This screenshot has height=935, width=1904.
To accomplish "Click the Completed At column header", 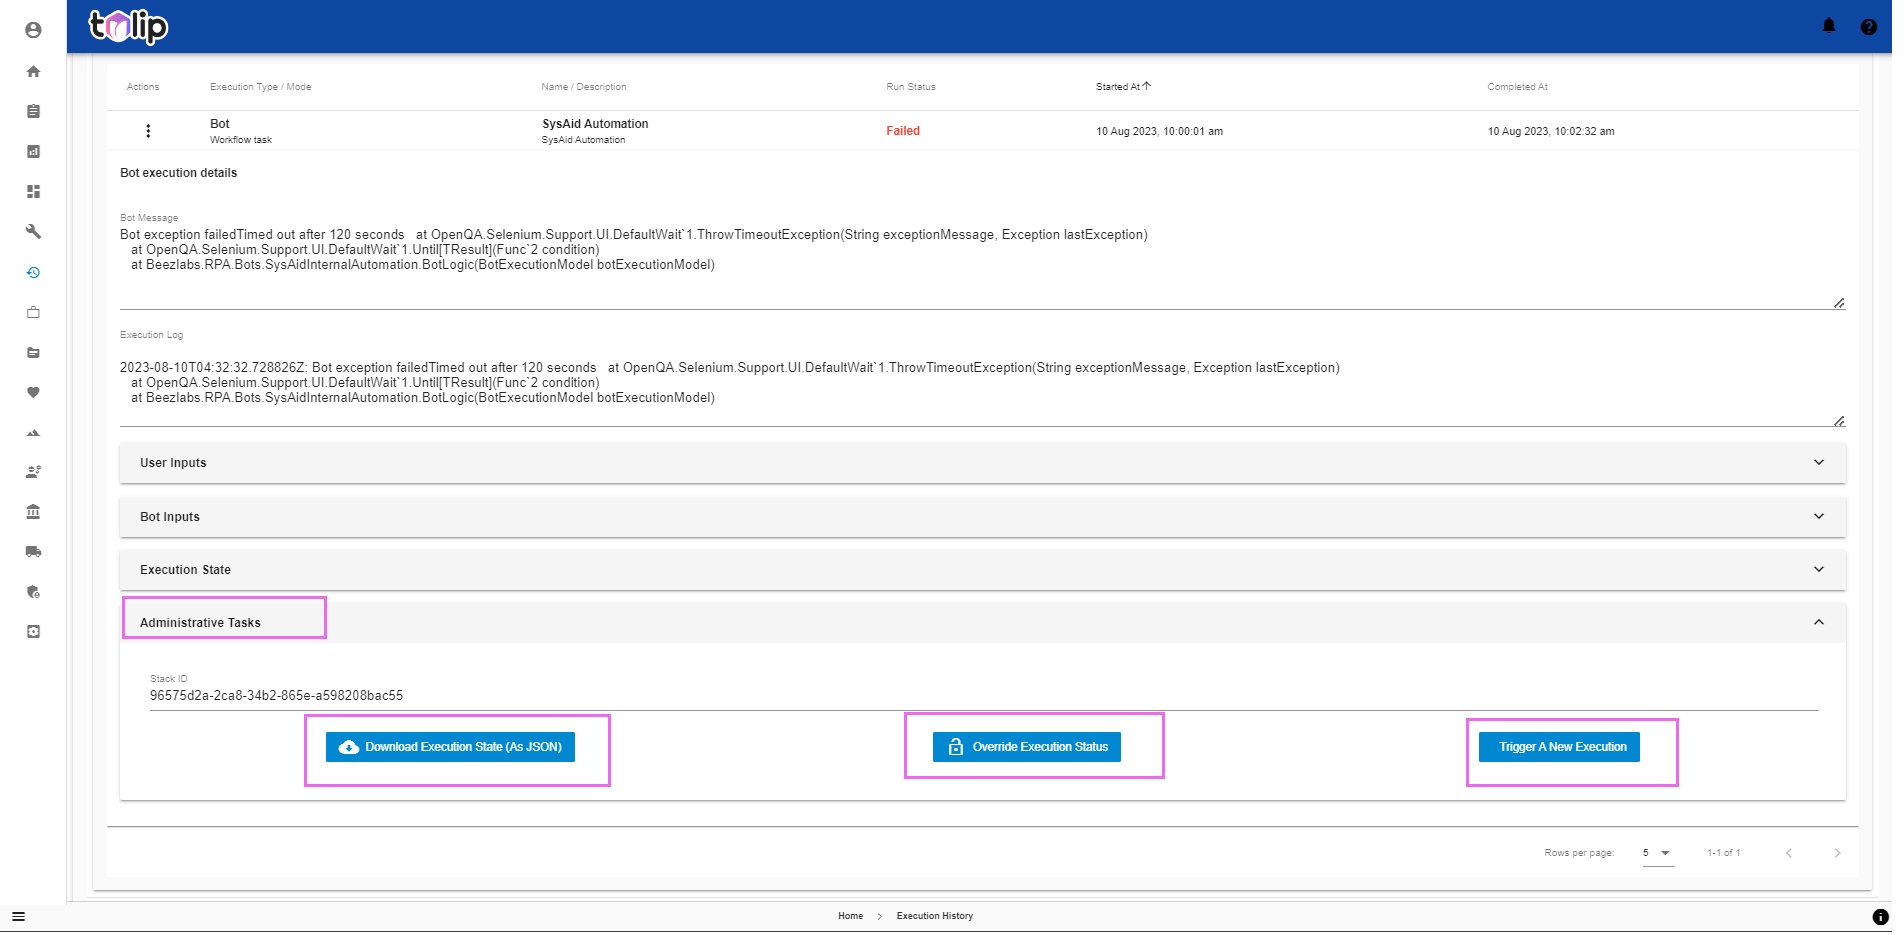I will pyautogui.click(x=1517, y=87).
